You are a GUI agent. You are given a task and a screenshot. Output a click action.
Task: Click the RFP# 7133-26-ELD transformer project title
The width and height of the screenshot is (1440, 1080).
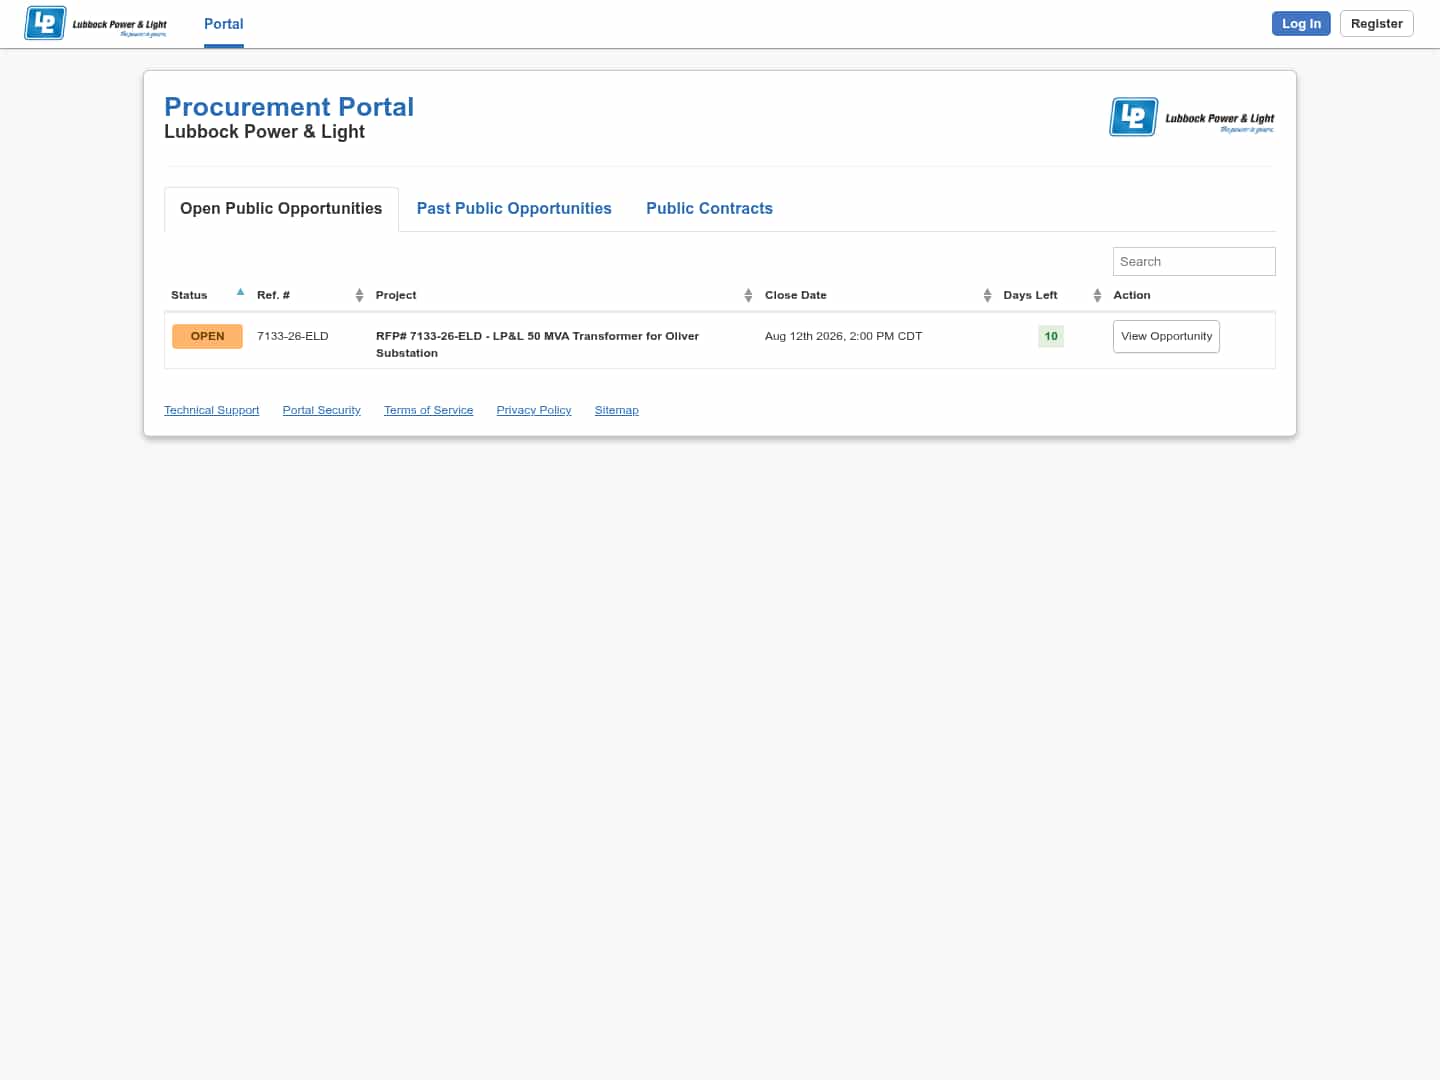coord(537,345)
